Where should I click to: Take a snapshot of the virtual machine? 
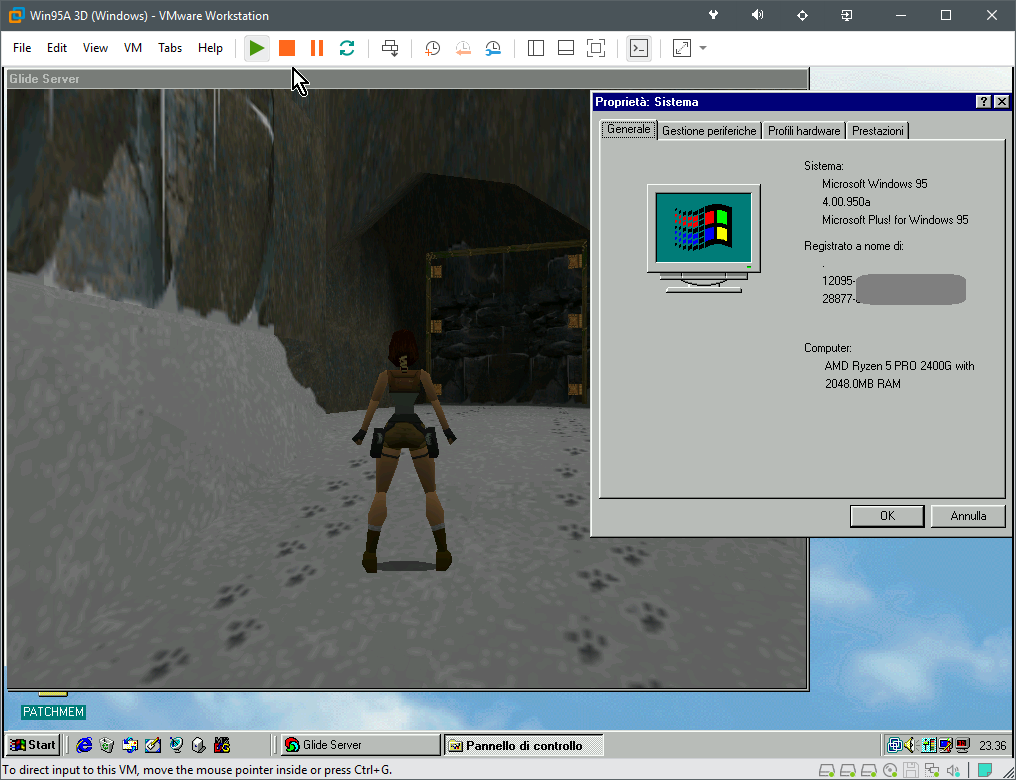point(432,48)
